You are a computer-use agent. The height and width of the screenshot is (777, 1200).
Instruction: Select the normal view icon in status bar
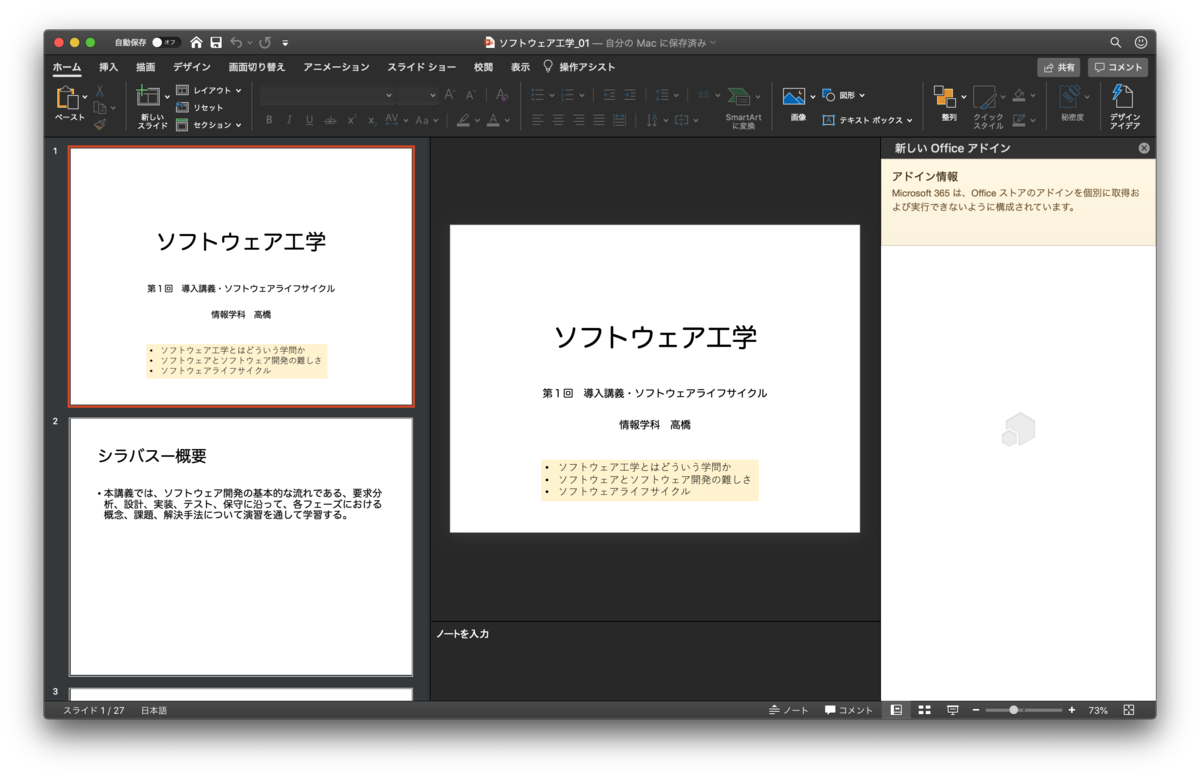point(896,710)
